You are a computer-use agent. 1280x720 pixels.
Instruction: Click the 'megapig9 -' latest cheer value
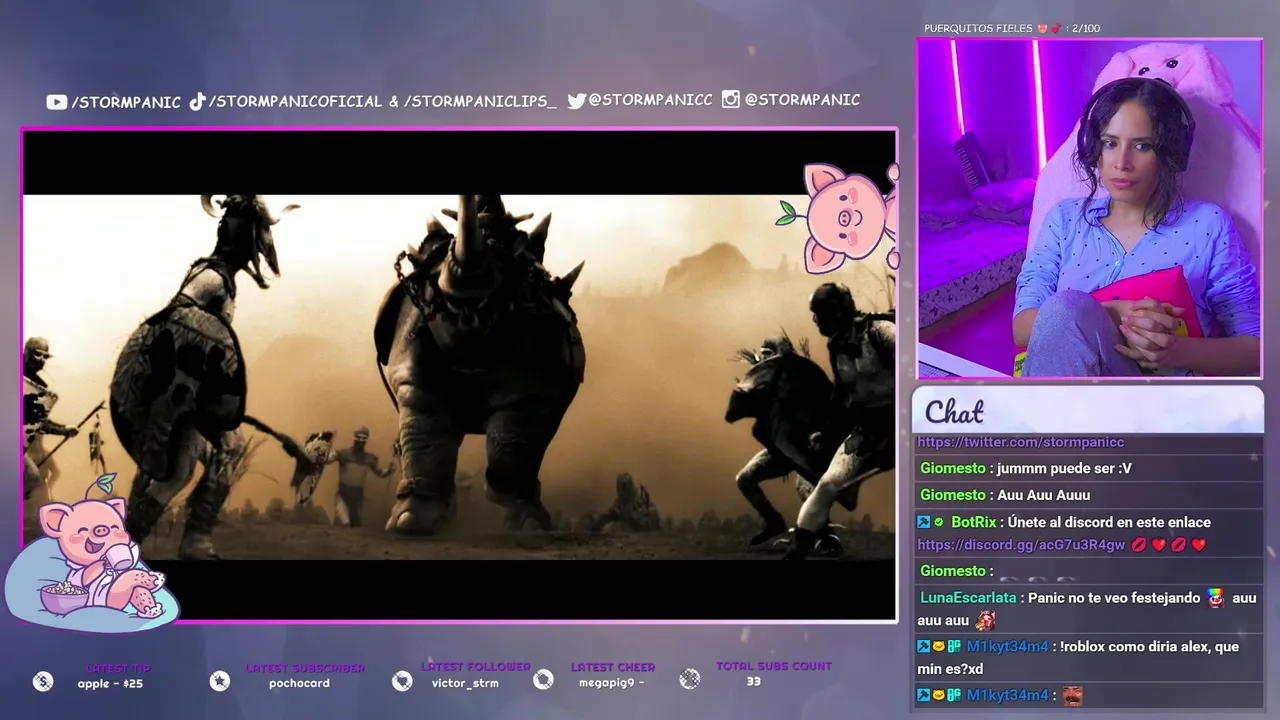pyautogui.click(x=611, y=684)
